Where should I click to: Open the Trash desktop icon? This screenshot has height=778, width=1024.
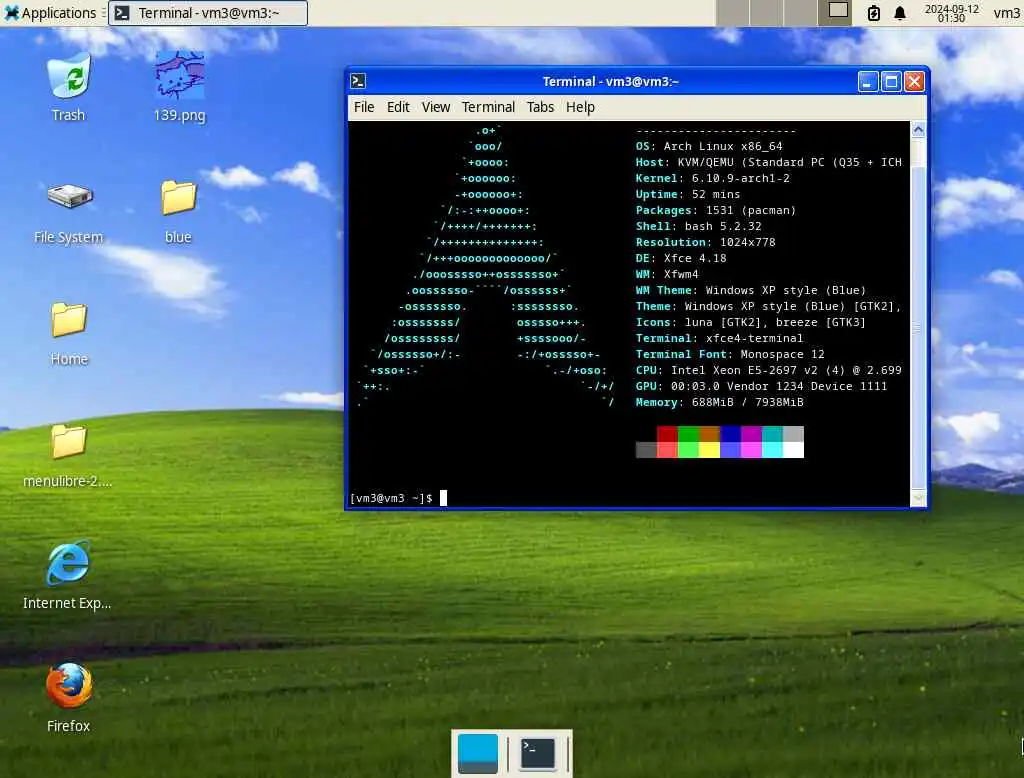(x=69, y=87)
